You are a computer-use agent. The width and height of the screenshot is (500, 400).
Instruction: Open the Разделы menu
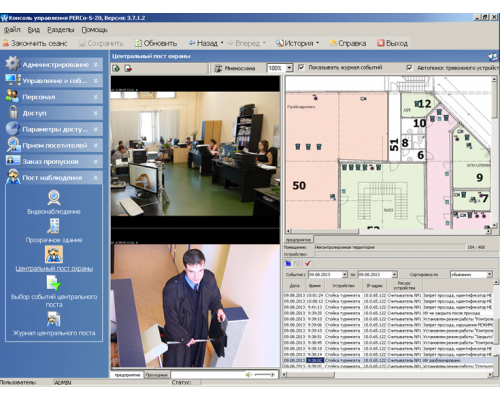[60, 30]
